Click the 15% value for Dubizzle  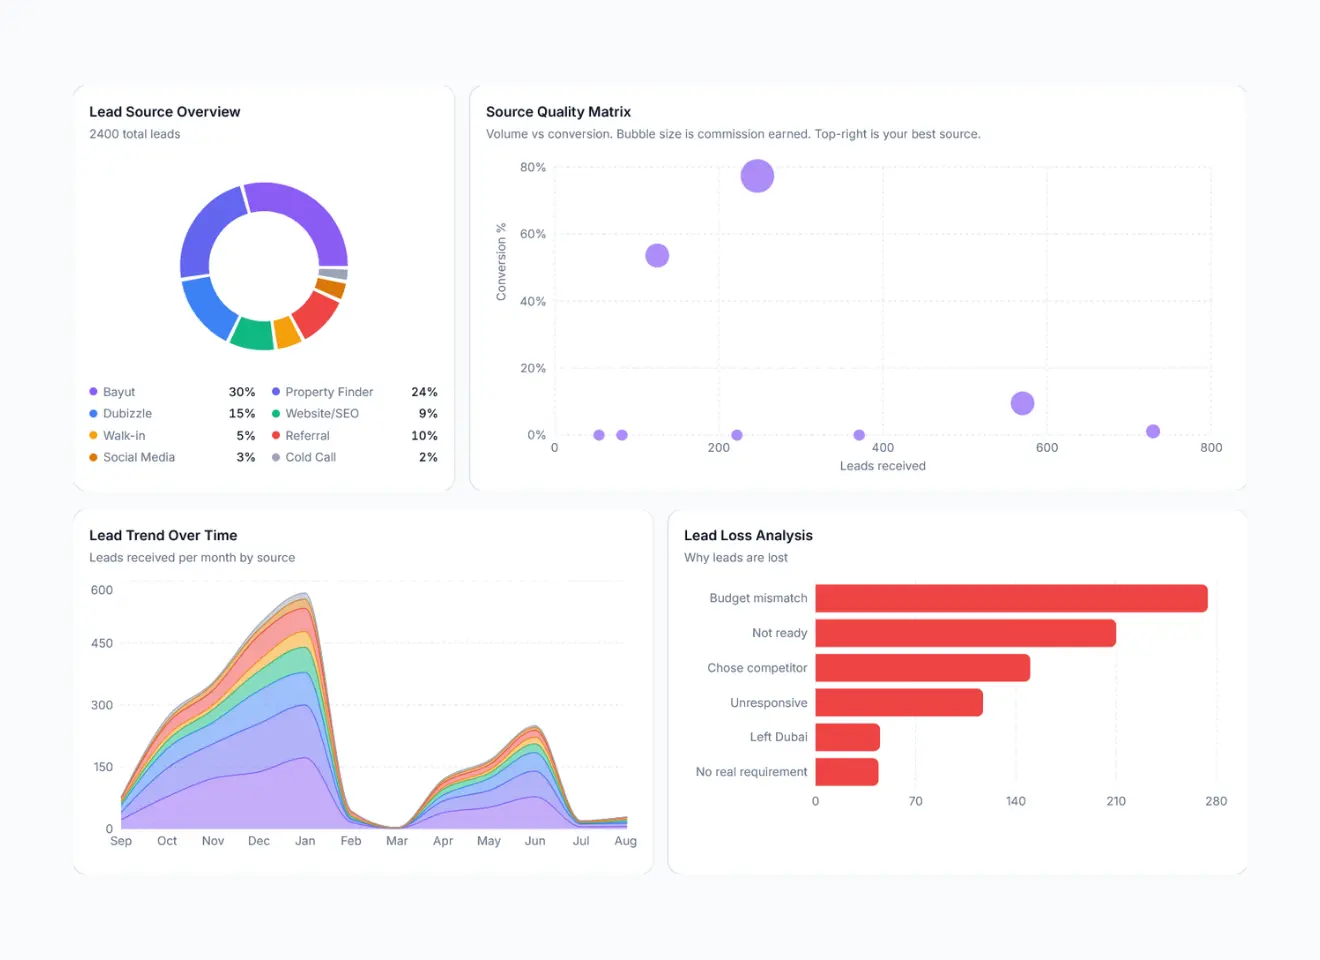(x=242, y=413)
